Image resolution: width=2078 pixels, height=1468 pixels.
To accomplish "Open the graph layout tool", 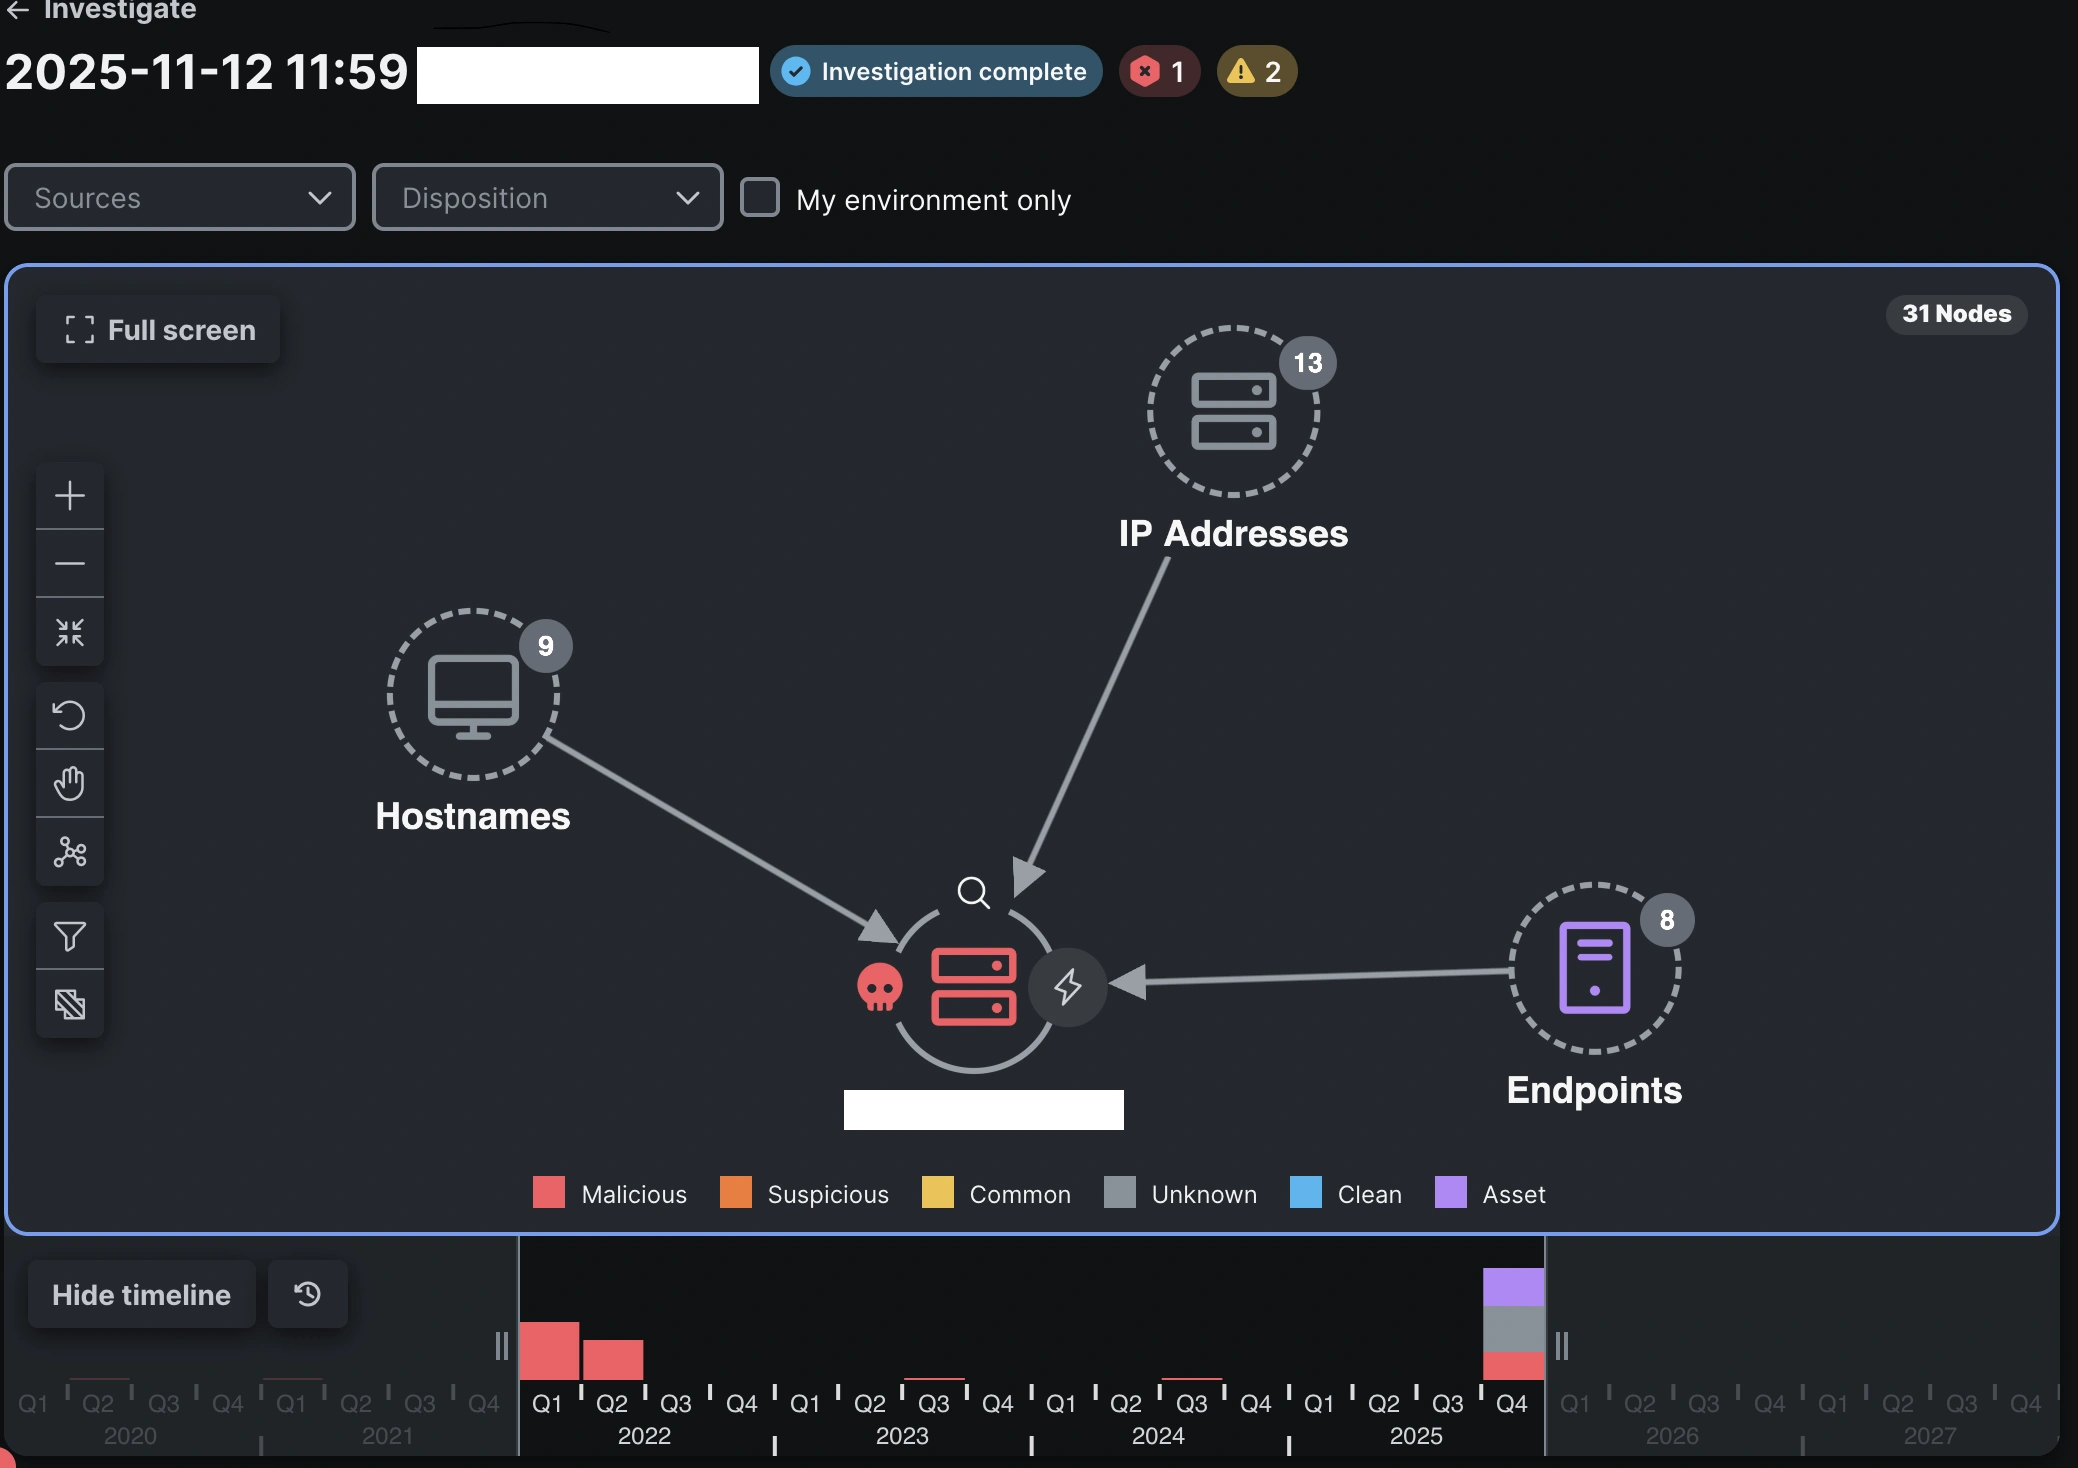I will click(x=70, y=852).
